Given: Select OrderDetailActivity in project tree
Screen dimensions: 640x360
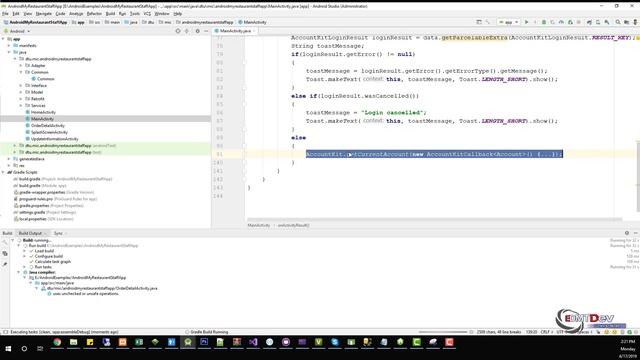Looking at the screenshot, I should point(48,126).
